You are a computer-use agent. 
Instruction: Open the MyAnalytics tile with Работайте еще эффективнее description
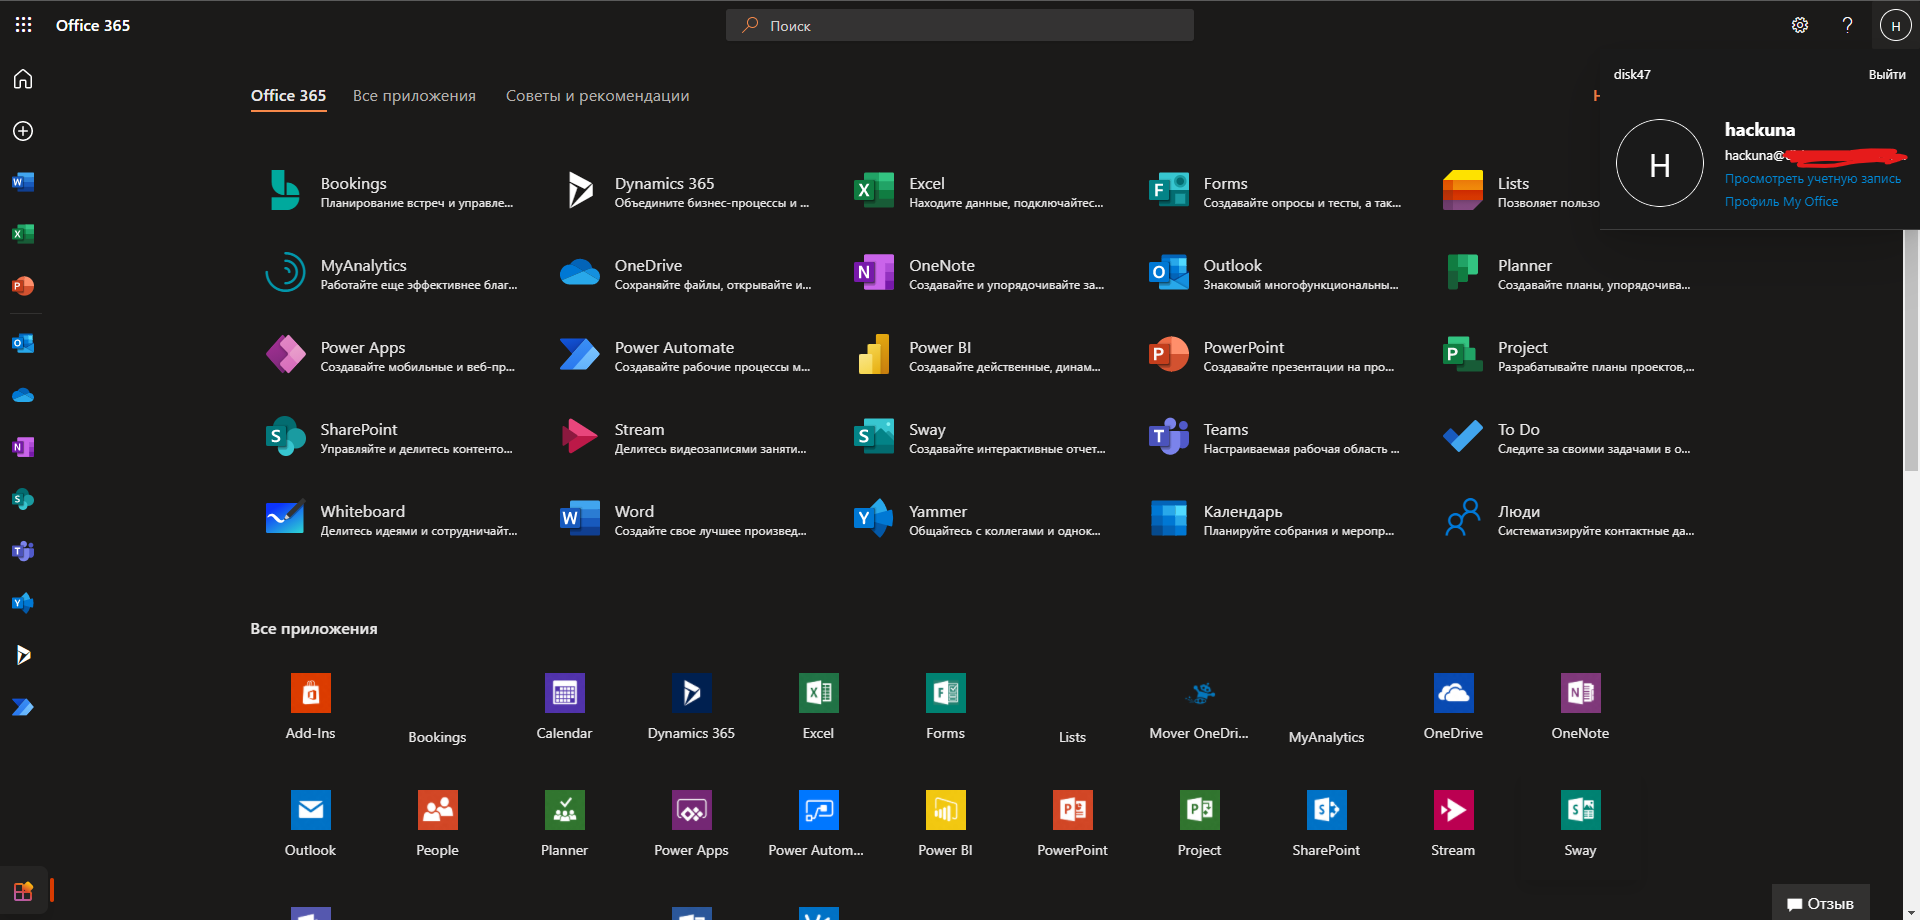point(390,273)
